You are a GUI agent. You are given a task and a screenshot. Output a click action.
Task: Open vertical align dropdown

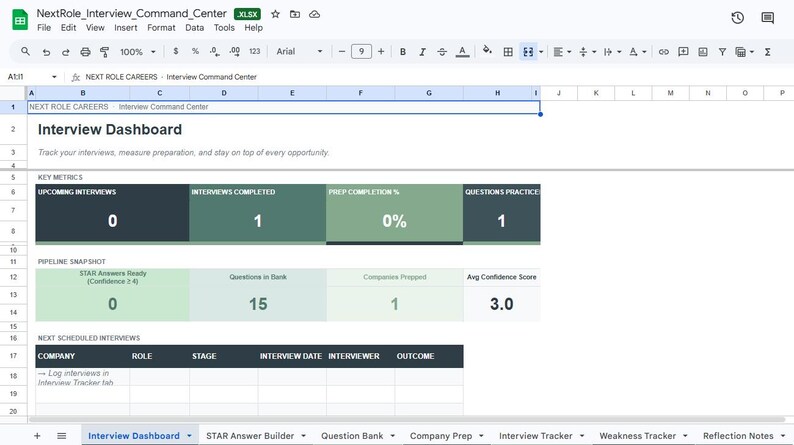pos(587,52)
